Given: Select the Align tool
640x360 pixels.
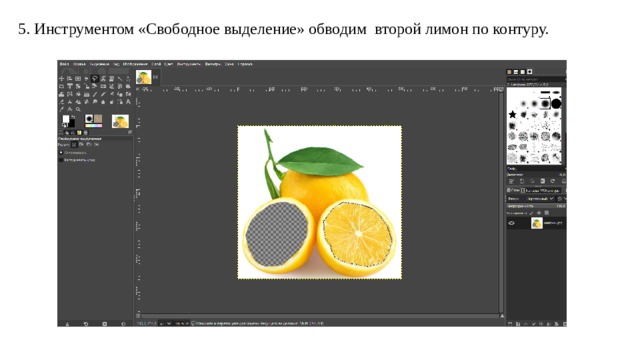Looking at the screenshot, I should point(69,78).
